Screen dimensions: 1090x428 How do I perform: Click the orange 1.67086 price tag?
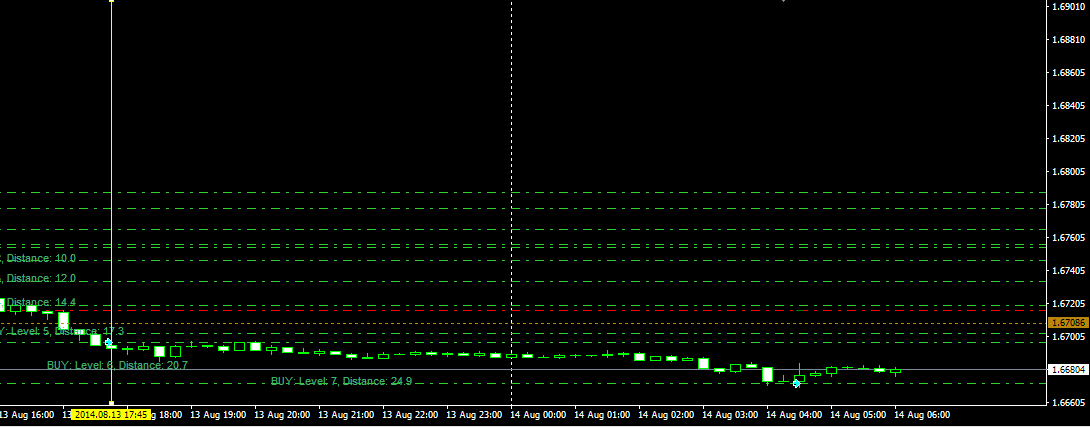[x=1067, y=322]
